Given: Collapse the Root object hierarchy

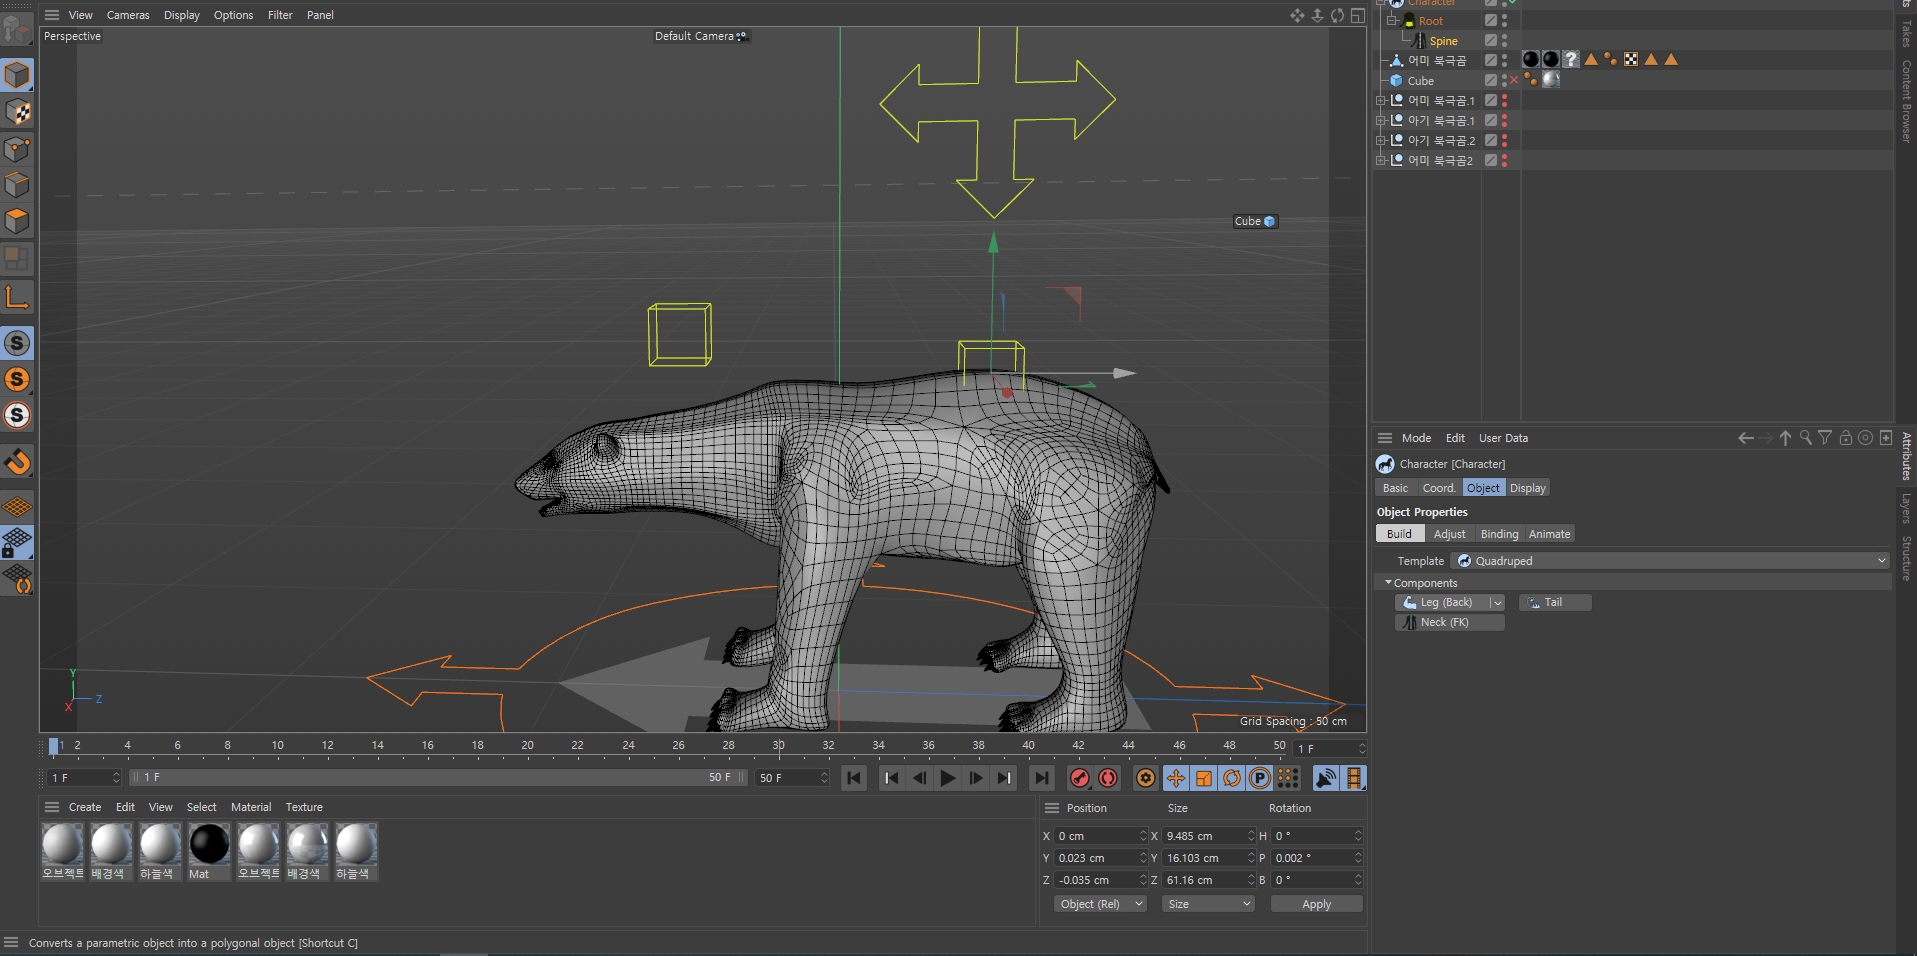Looking at the screenshot, I should point(1391,20).
